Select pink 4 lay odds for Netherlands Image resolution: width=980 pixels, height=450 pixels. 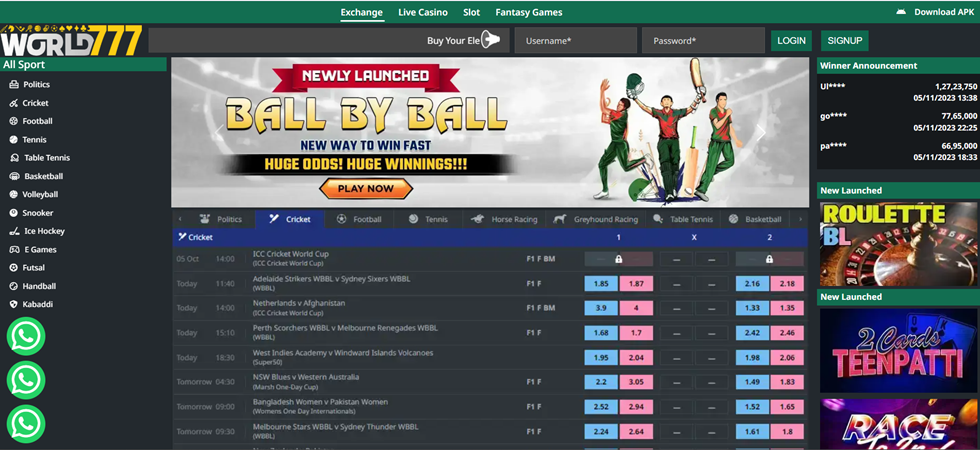pyautogui.click(x=636, y=308)
